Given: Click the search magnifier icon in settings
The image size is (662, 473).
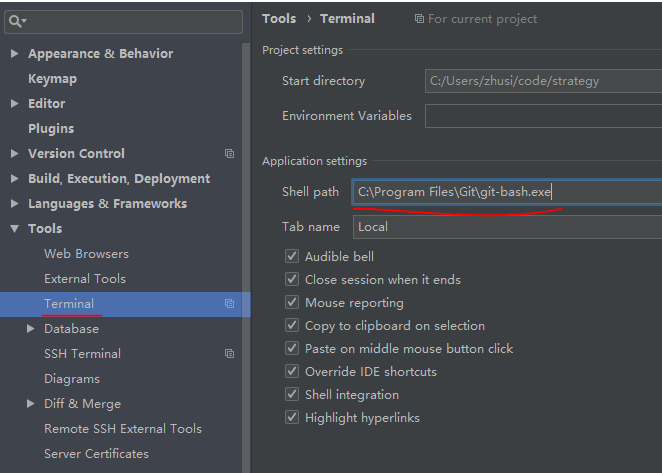Looking at the screenshot, I should click(15, 21).
